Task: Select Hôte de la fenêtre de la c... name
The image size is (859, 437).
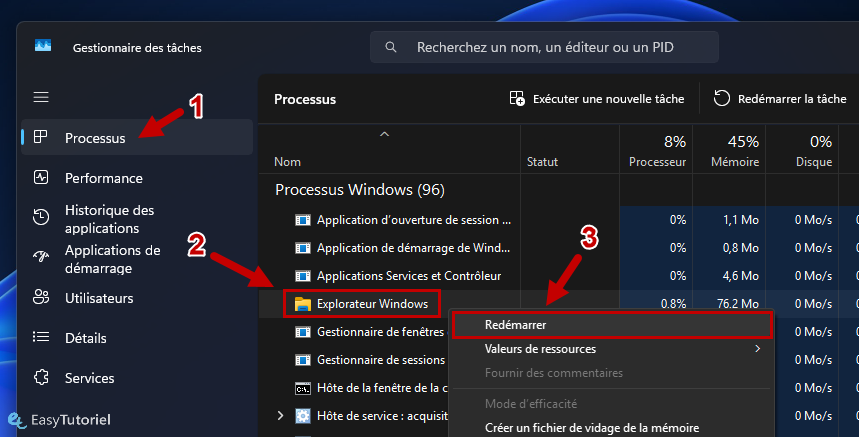Action: click(382, 388)
